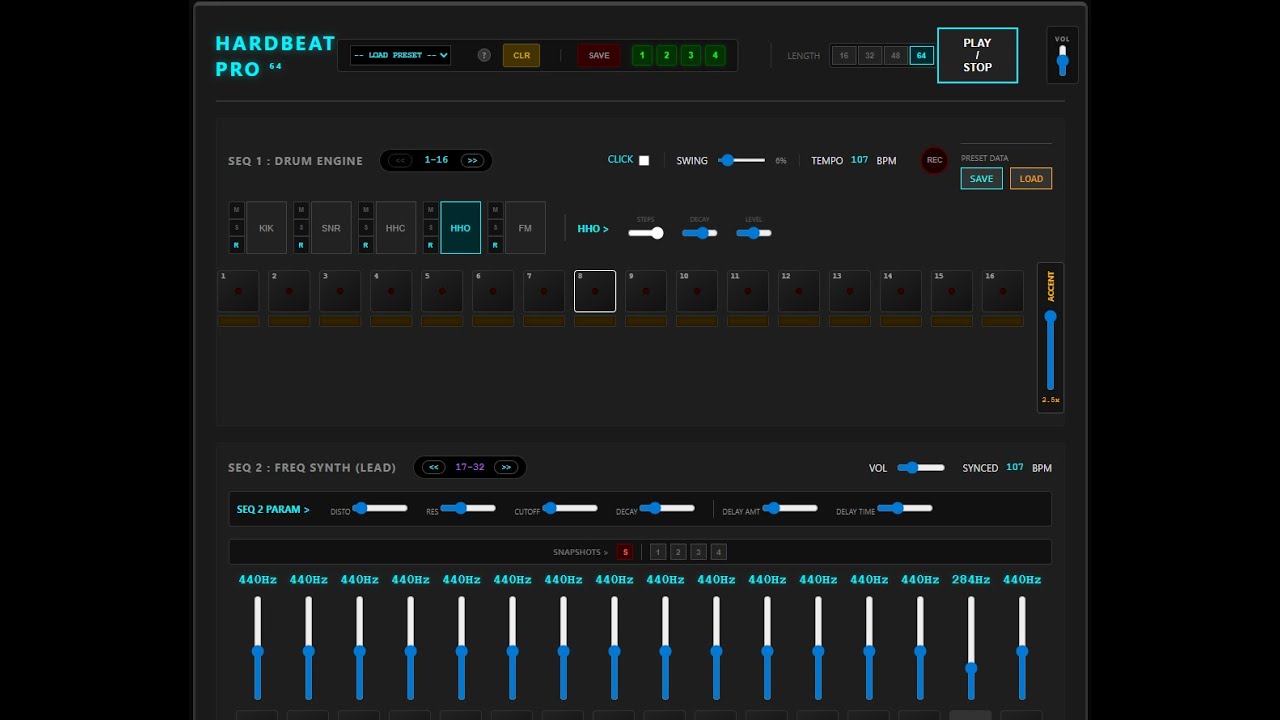Select snapshot slot 3
The image size is (1280, 720).
[698, 552]
